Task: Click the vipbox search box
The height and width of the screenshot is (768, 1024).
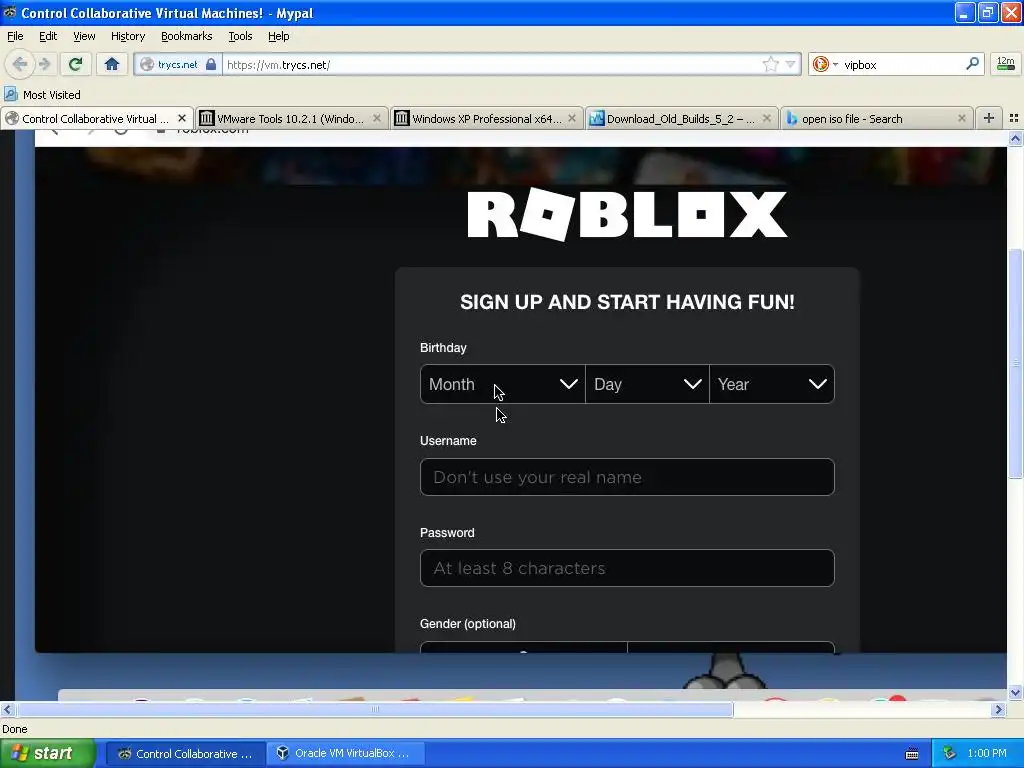Action: [901, 64]
